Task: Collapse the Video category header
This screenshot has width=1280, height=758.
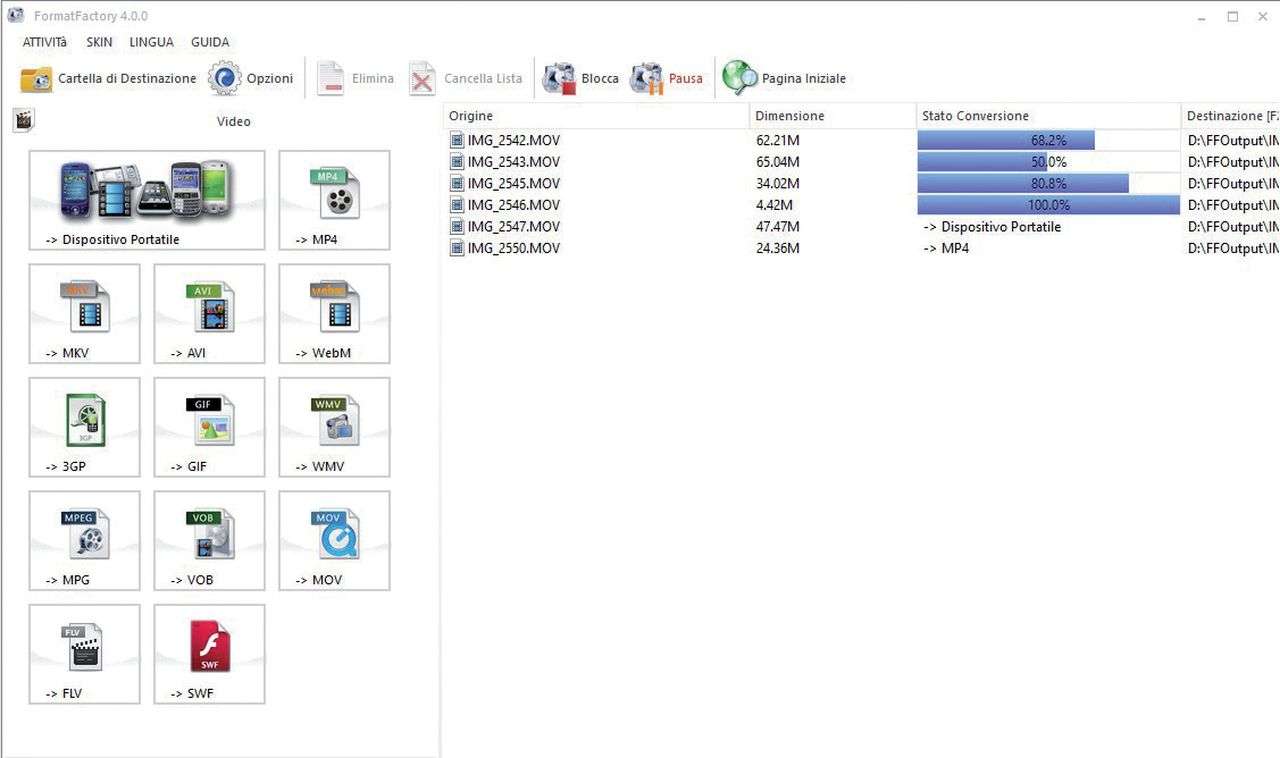Action: tap(233, 121)
